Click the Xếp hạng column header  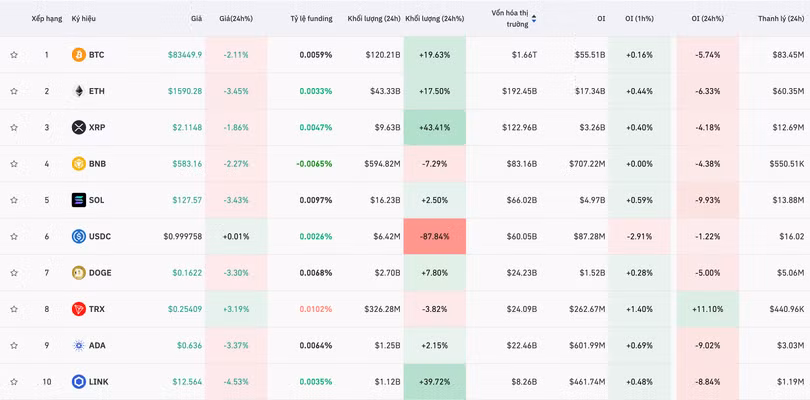46,18
